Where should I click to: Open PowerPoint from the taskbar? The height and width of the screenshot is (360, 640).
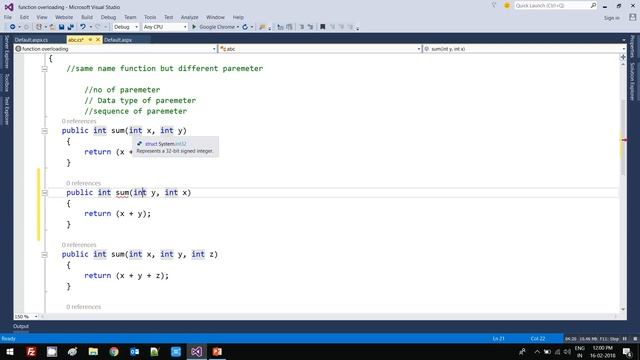tap(217, 351)
